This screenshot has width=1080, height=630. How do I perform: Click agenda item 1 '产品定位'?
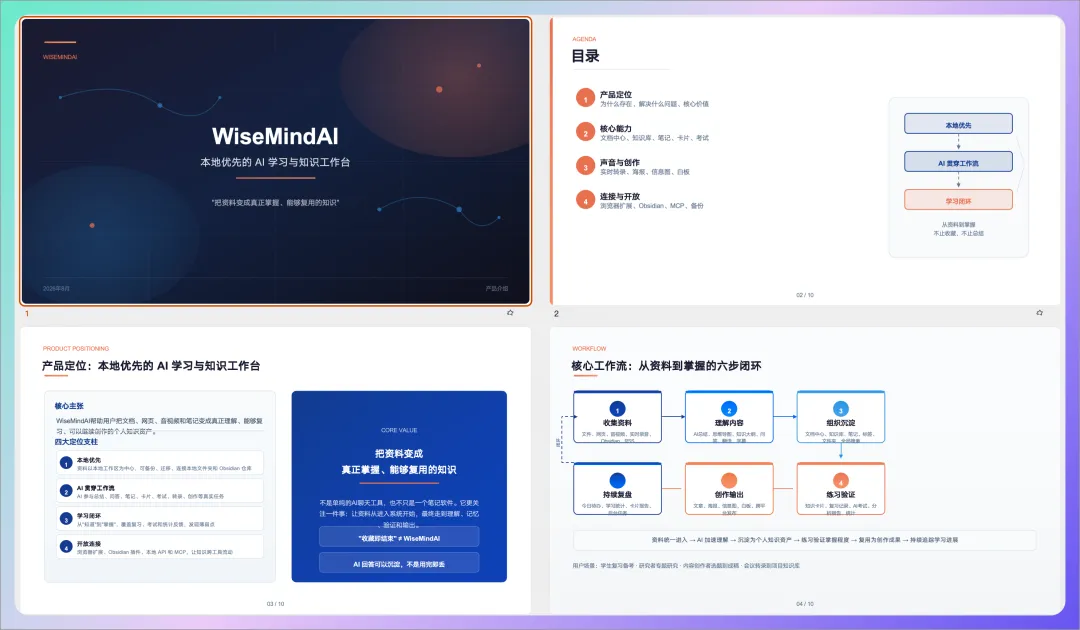point(642,98)
